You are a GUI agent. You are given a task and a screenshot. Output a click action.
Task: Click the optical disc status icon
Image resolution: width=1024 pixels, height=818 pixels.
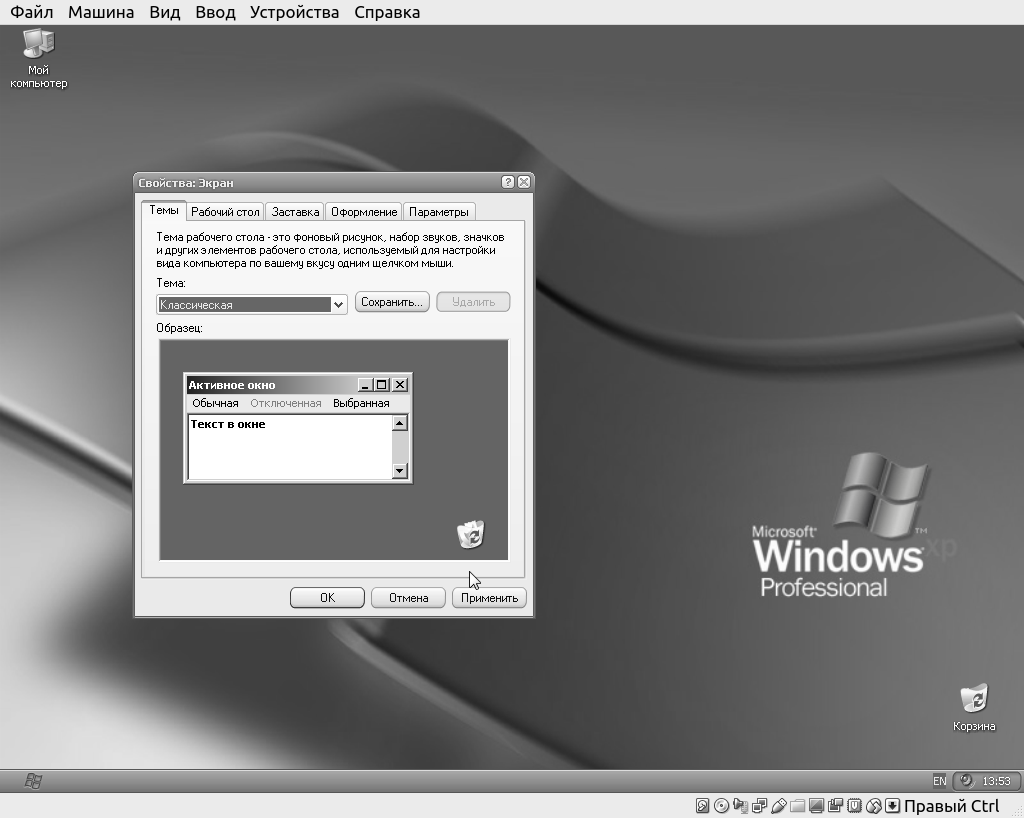(722, 806)
